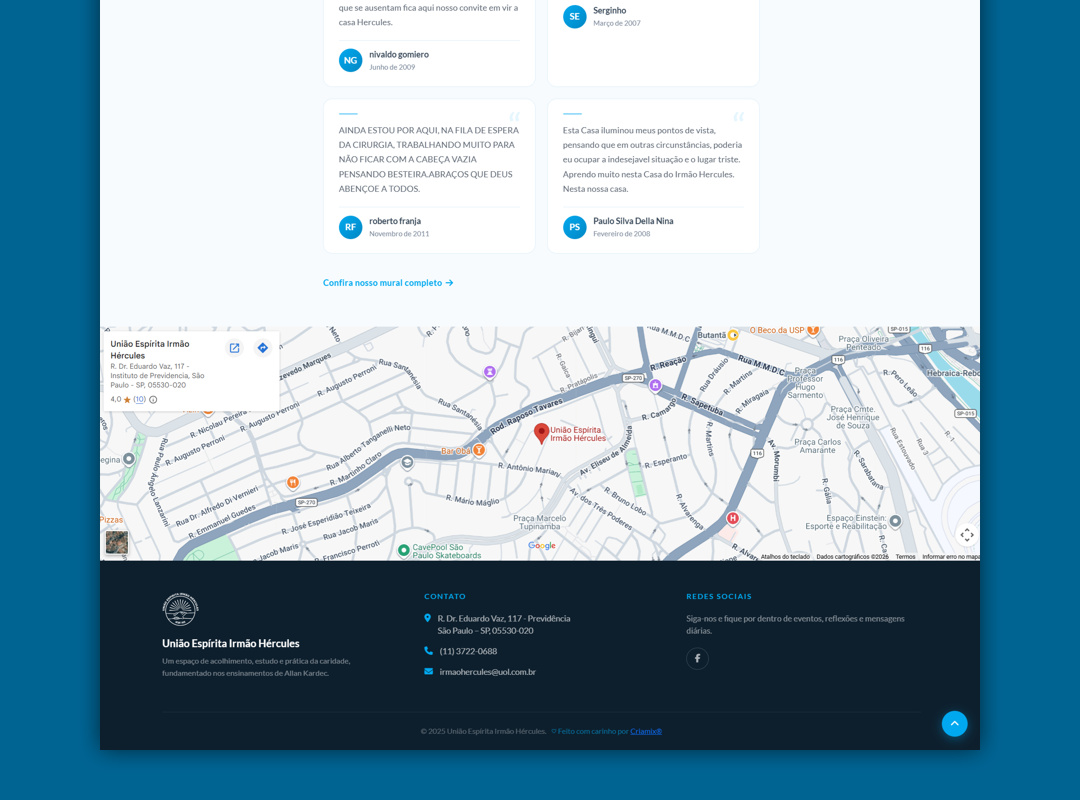1080x800 pixels.
Task: Toggle the map camera controls
Action: point(966,535)
